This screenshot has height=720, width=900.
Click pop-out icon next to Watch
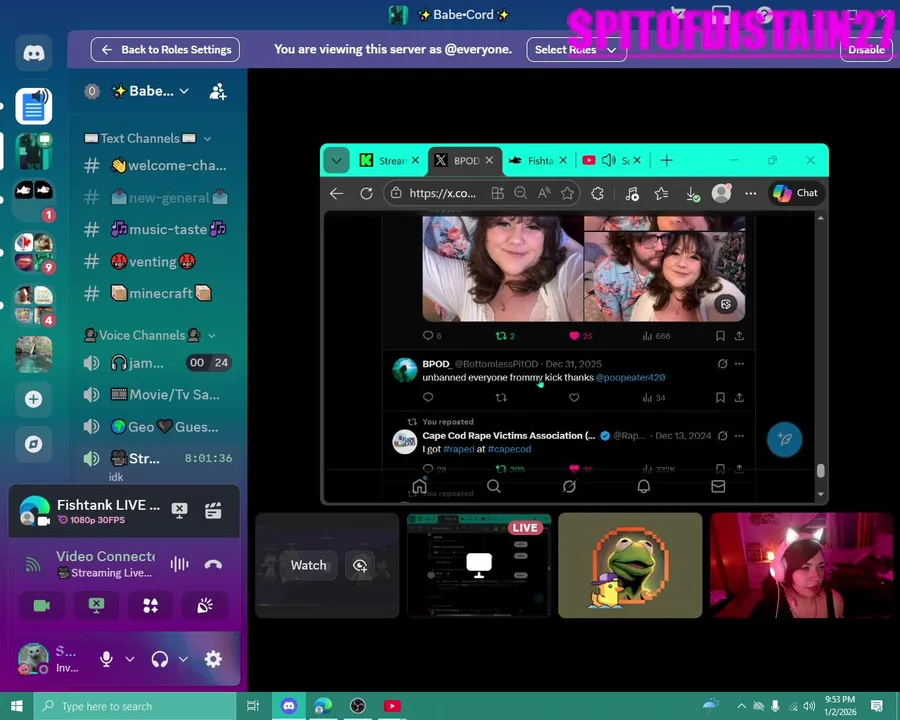360,565
